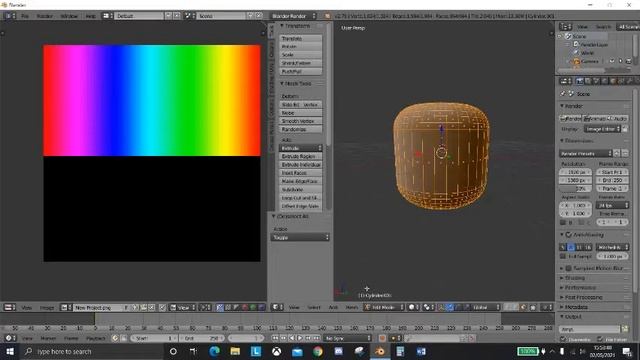Click the image editor type icon
The width and height of the screenshot is (640, 360).
(x=9, y=307)
